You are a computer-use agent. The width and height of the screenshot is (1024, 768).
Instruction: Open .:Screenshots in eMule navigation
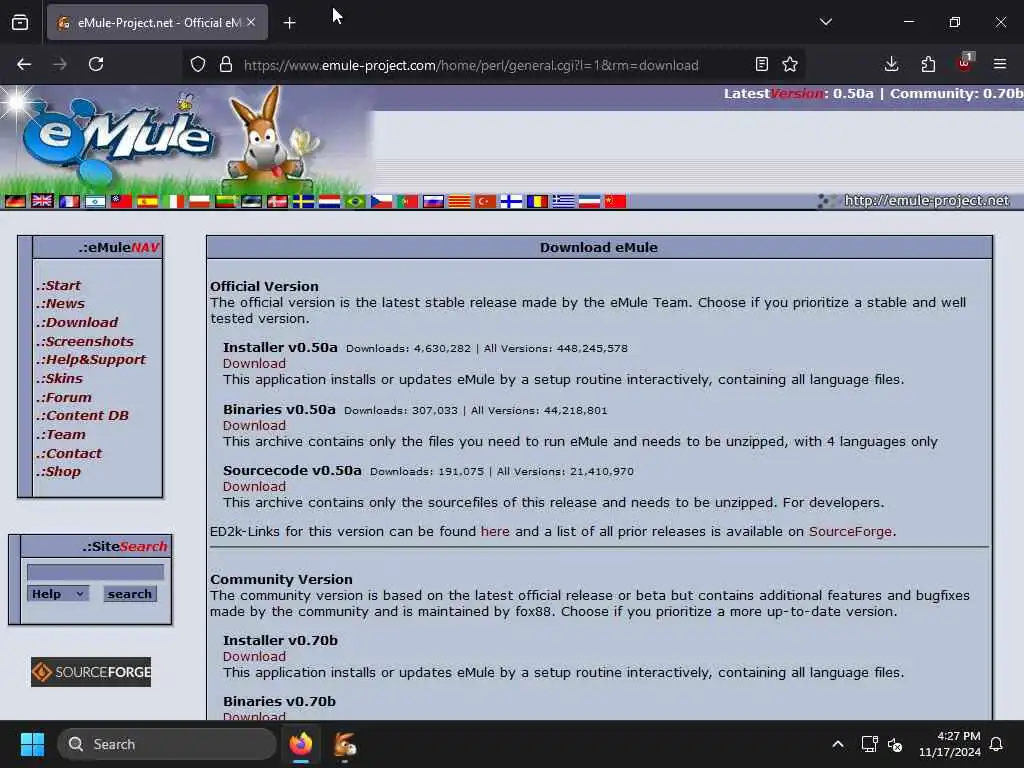tap(85, 342)
